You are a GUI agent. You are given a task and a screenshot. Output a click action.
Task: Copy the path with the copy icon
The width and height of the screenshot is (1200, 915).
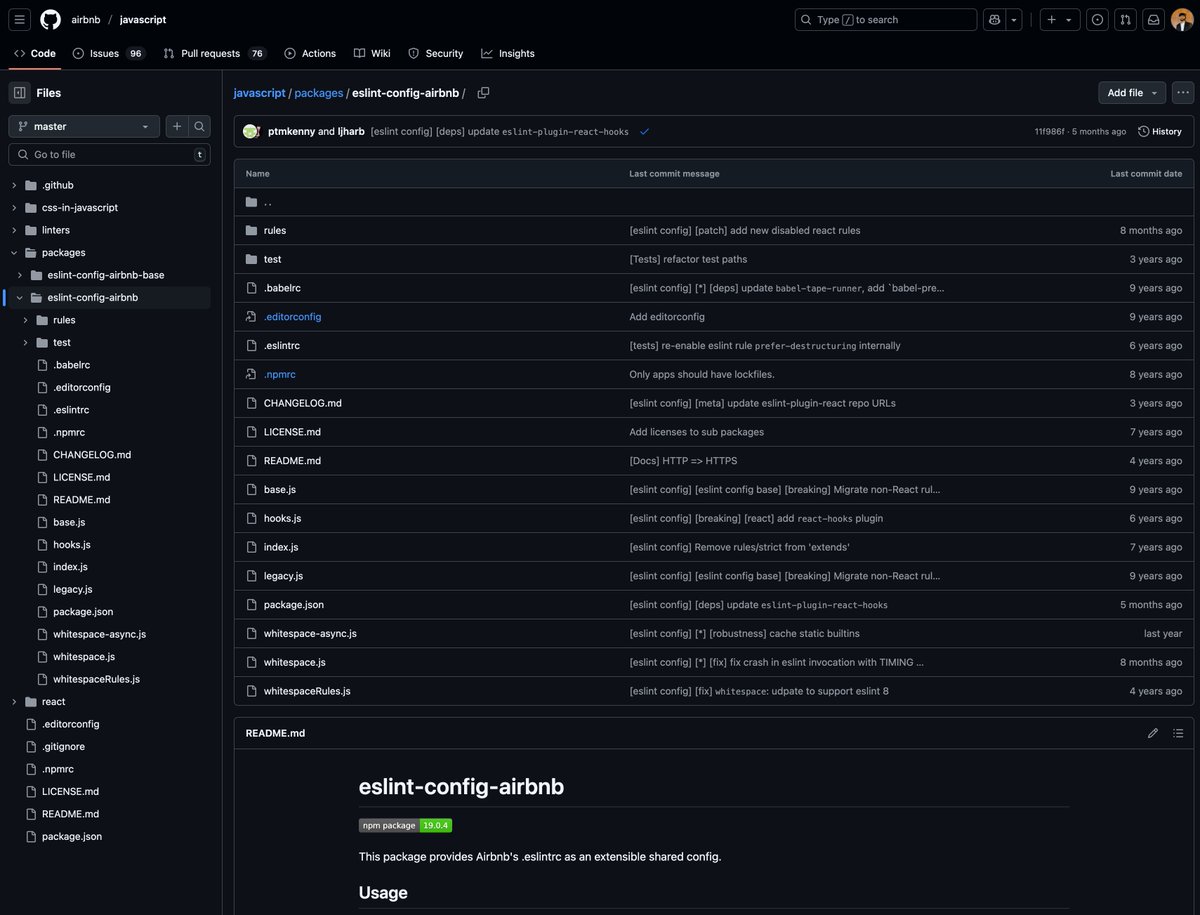coord(483,93)
